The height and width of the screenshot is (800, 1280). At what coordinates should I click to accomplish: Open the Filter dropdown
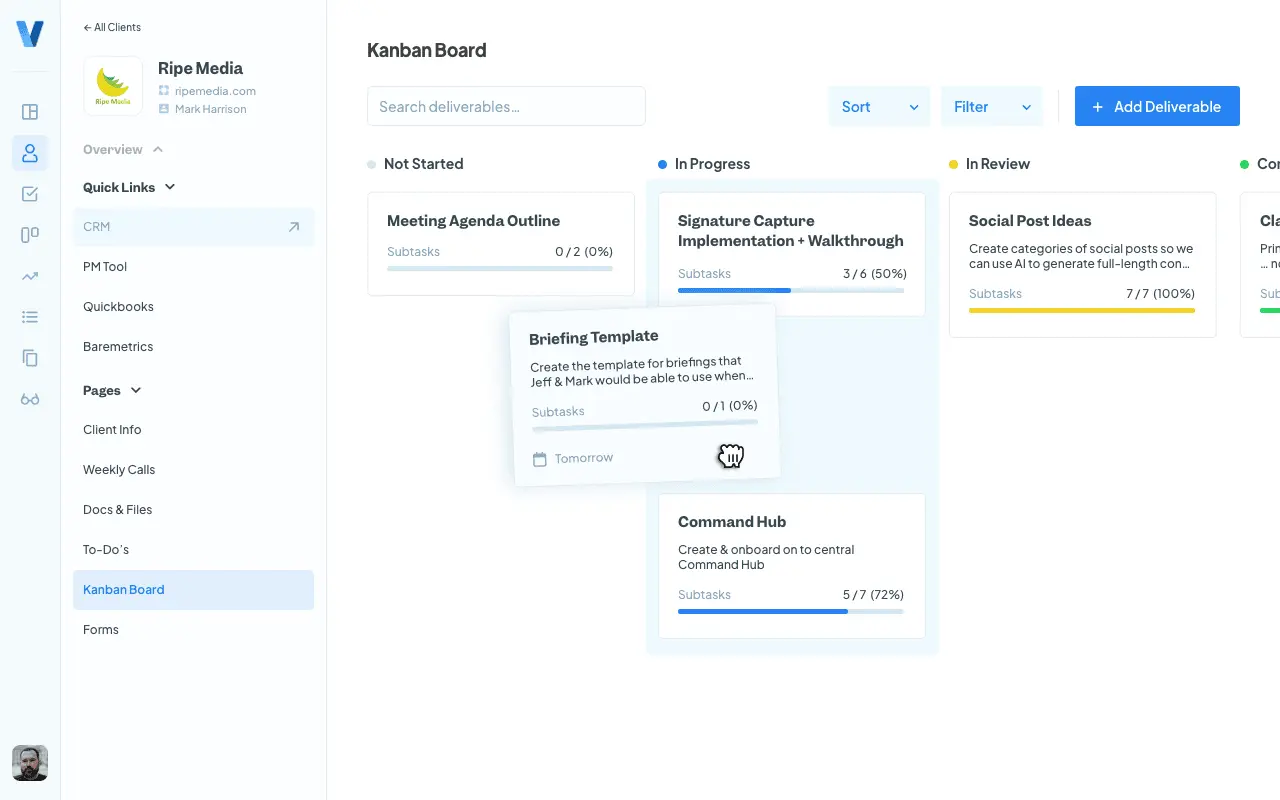tap(991, 107)
